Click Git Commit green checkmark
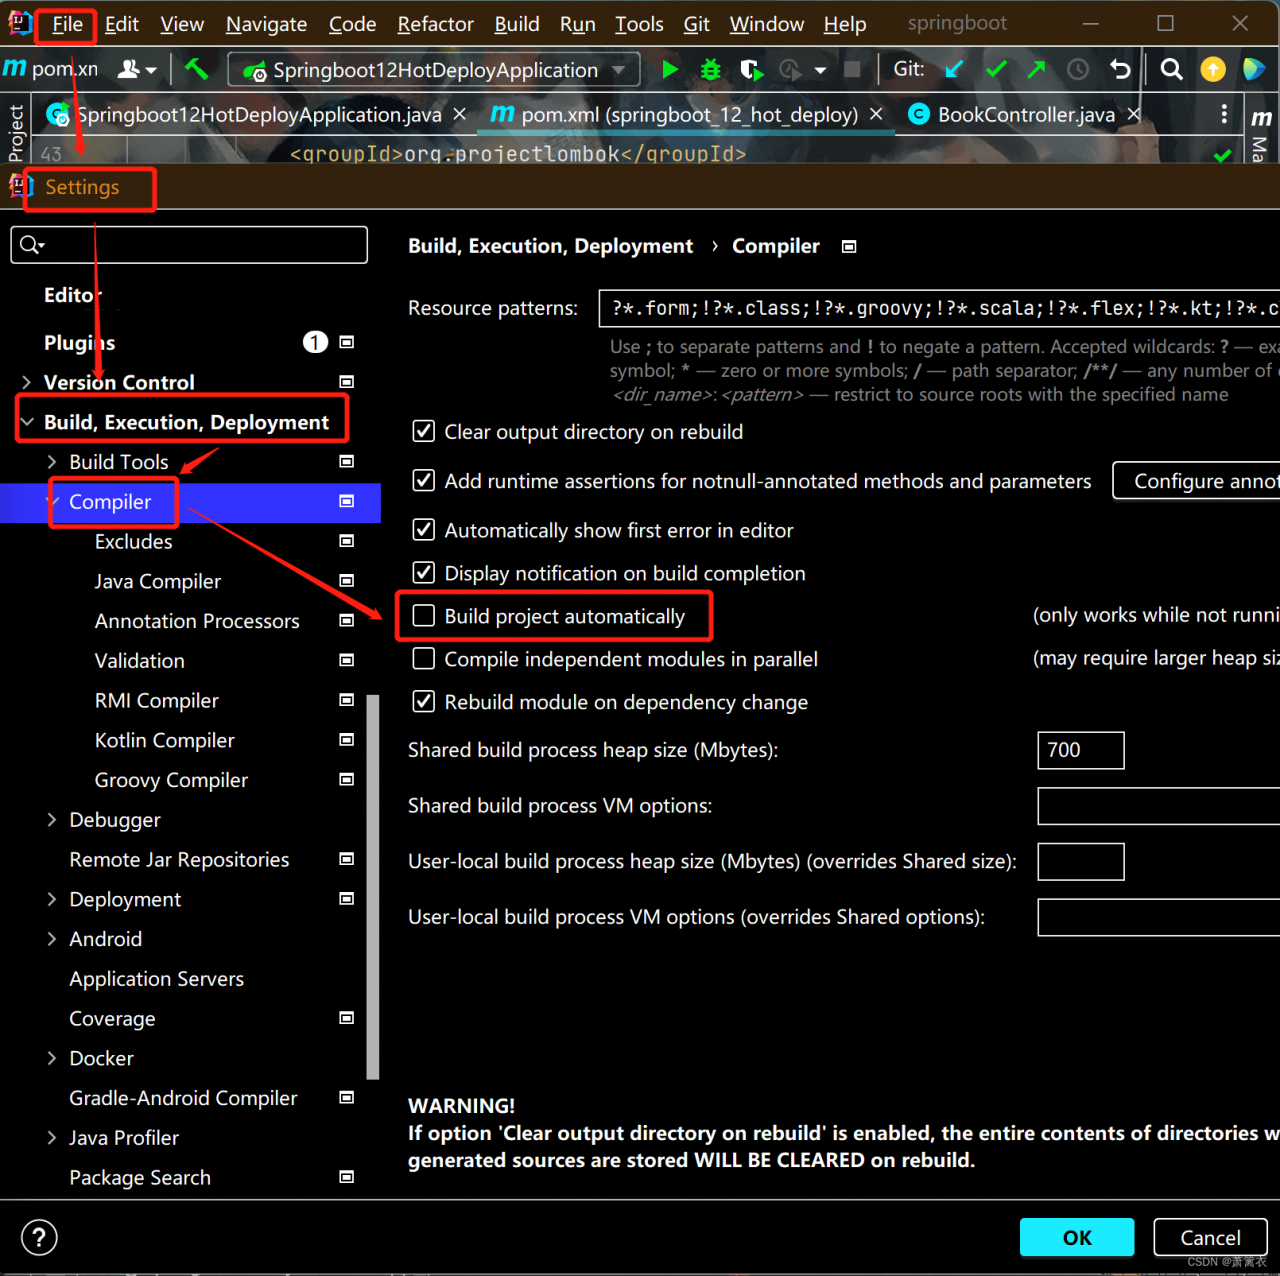The height and width of the screenshot is (1276, 1280). 996,69
